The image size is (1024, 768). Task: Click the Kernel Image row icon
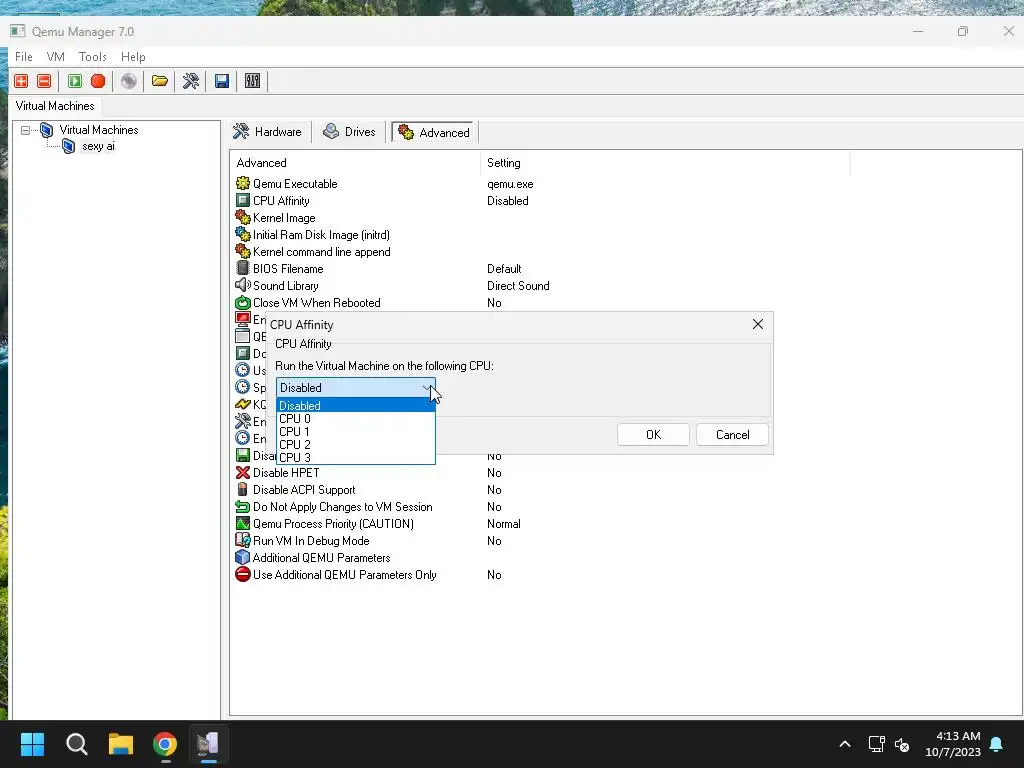click(243, 217)
